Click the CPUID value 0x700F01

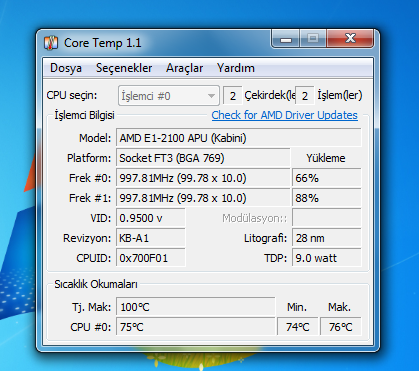pos(151,258)
